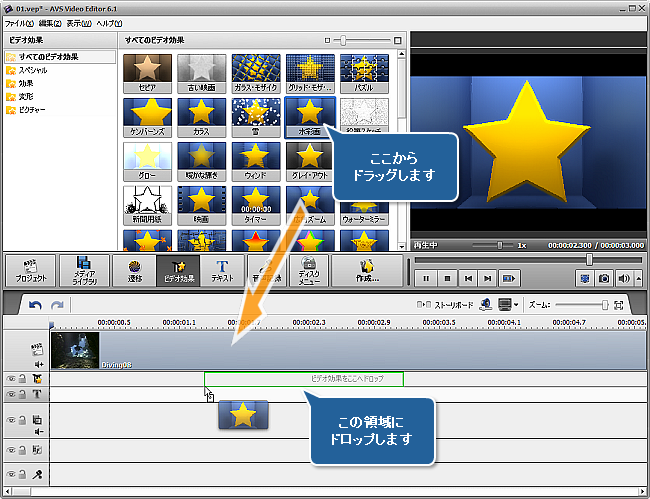650x499 pixels.
Task: Adjust the playback speed slider
Action: [500, 245]
